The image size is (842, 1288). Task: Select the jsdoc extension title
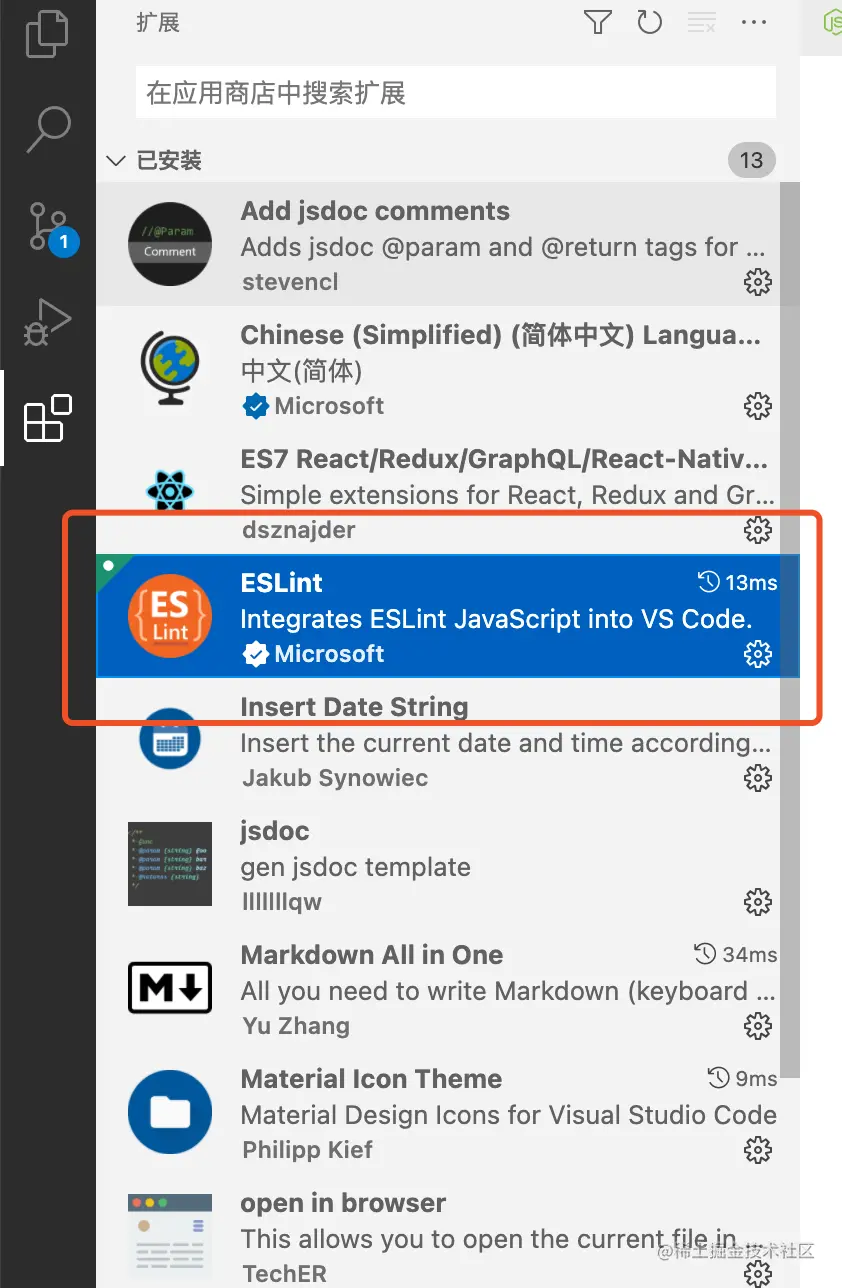click(x=275, y=831)
